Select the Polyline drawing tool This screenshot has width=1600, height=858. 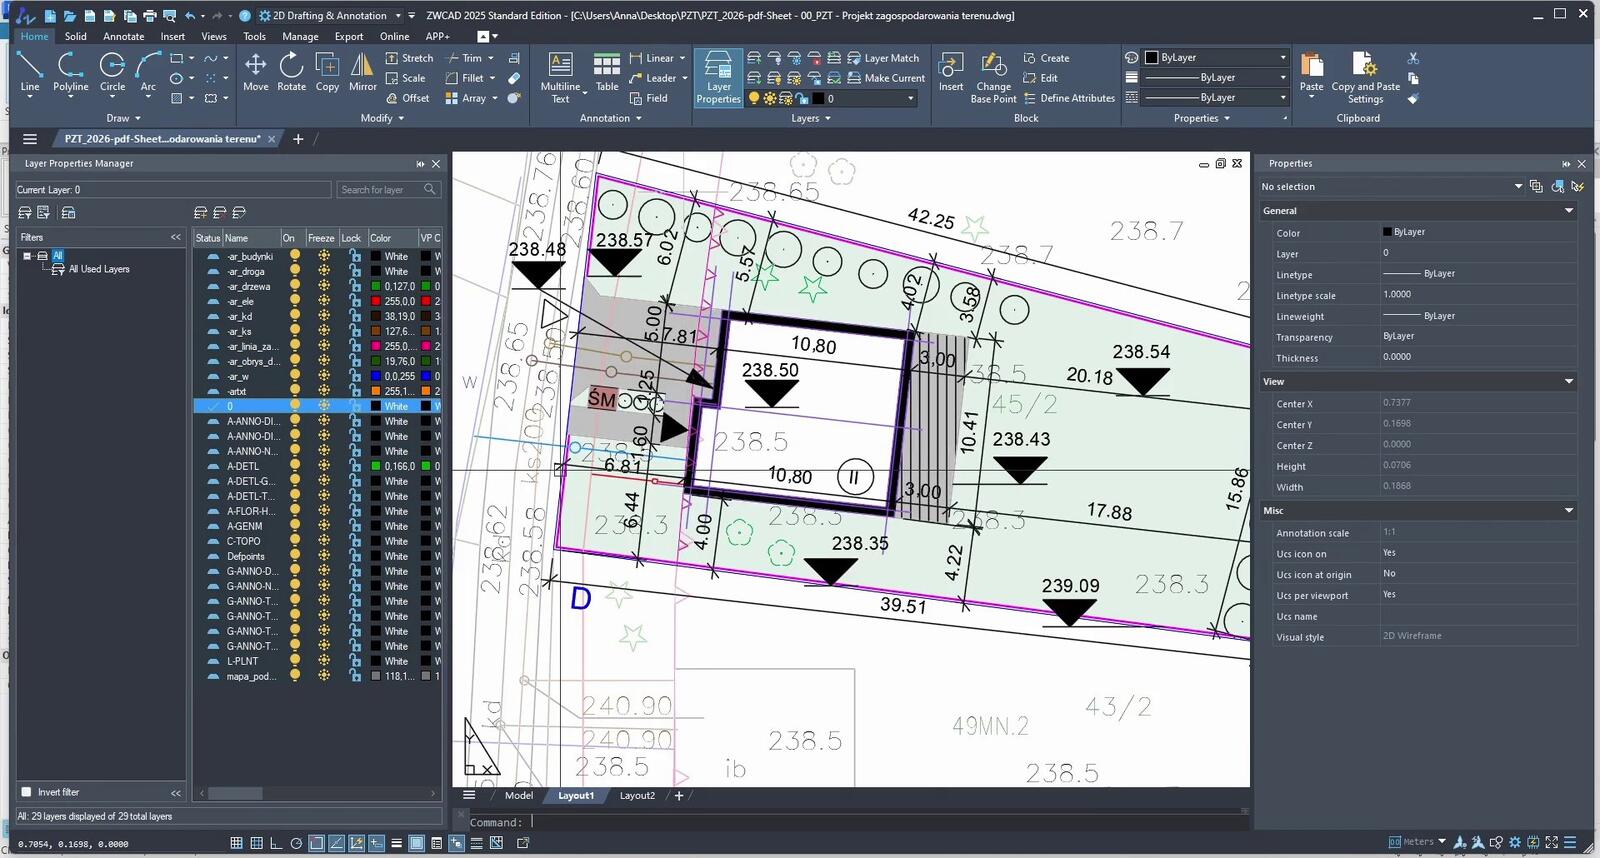70,72
